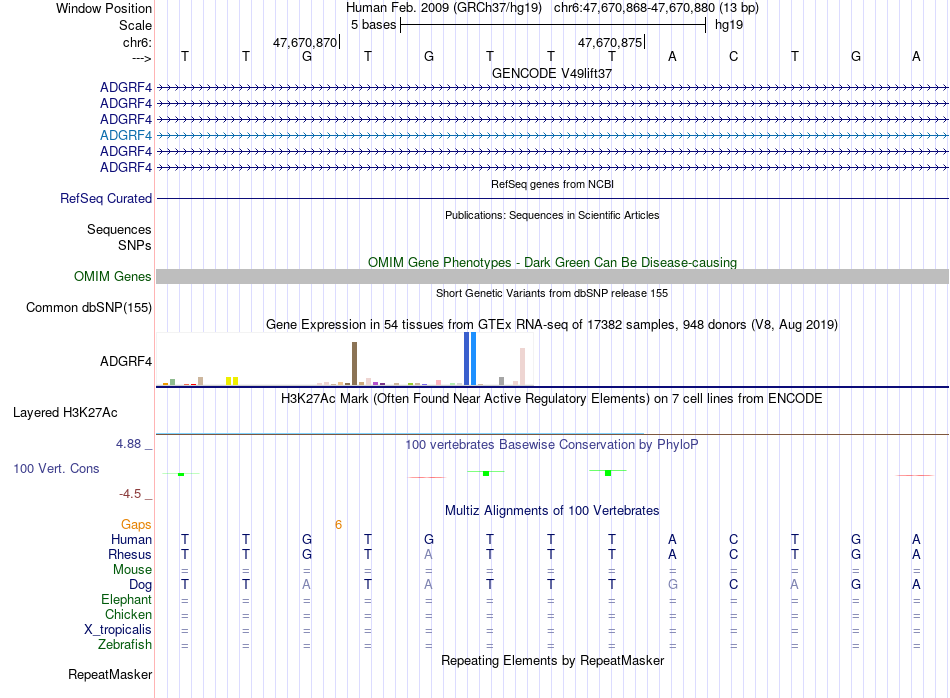The height and width of the screenshot is (698, 950).
Task: Click the 47,670,870 coordinate marker
Action: (x=305, y=42)
